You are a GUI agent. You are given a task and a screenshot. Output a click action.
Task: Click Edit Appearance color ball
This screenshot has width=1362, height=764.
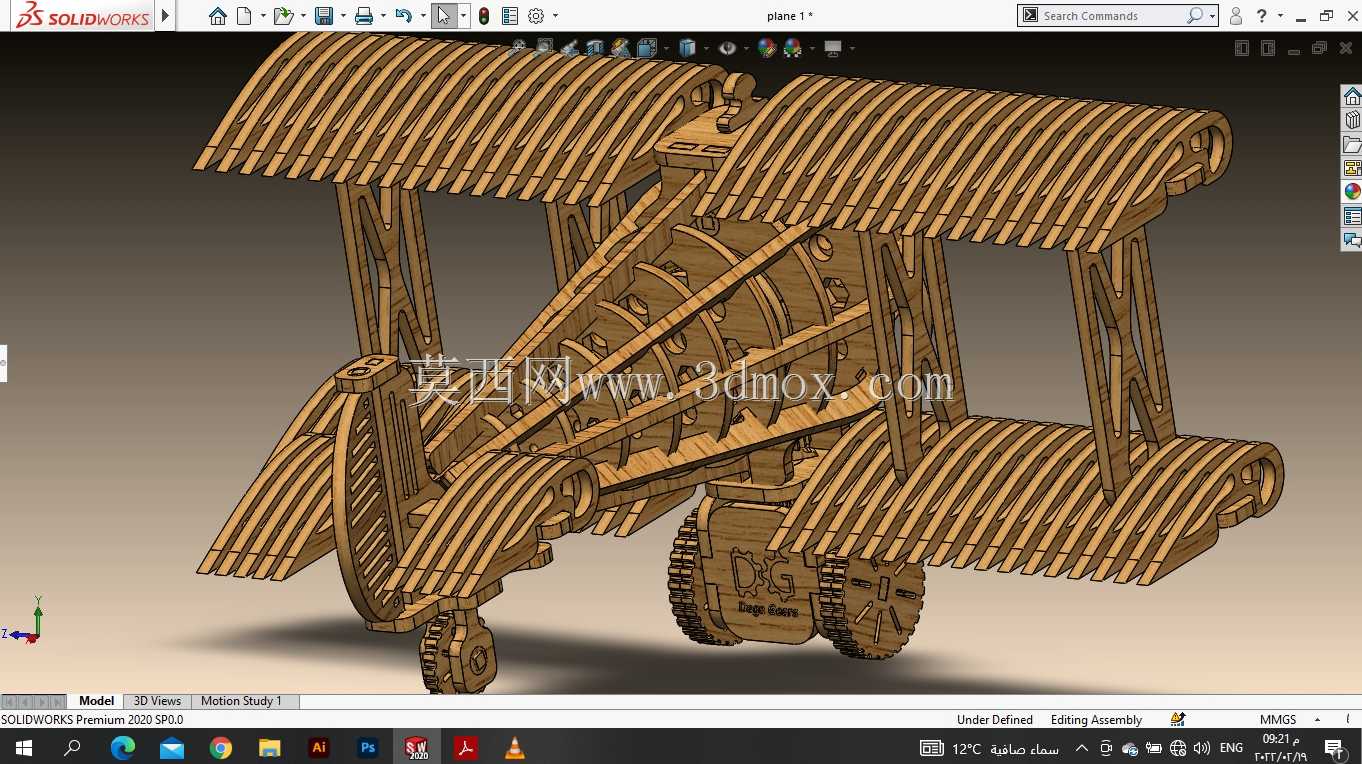coord(767,47)
